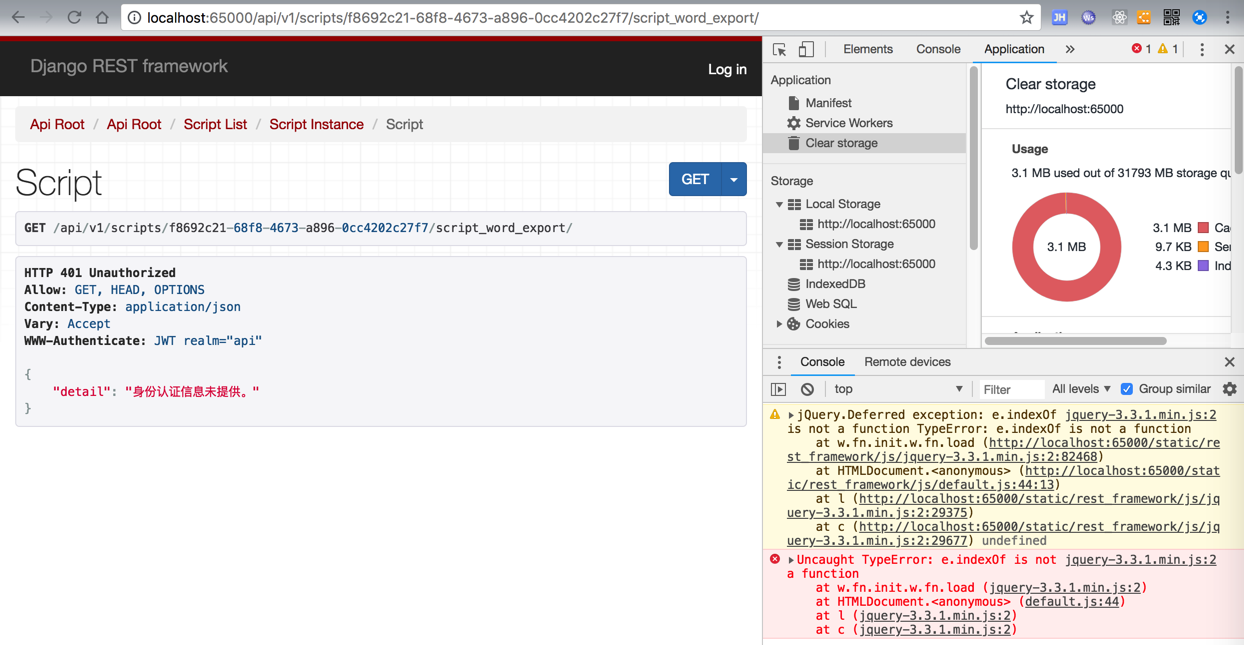Toggle the device toolbar icon in DevTools
This screenshot has width=1244, height=645.
tap(806, 49)
